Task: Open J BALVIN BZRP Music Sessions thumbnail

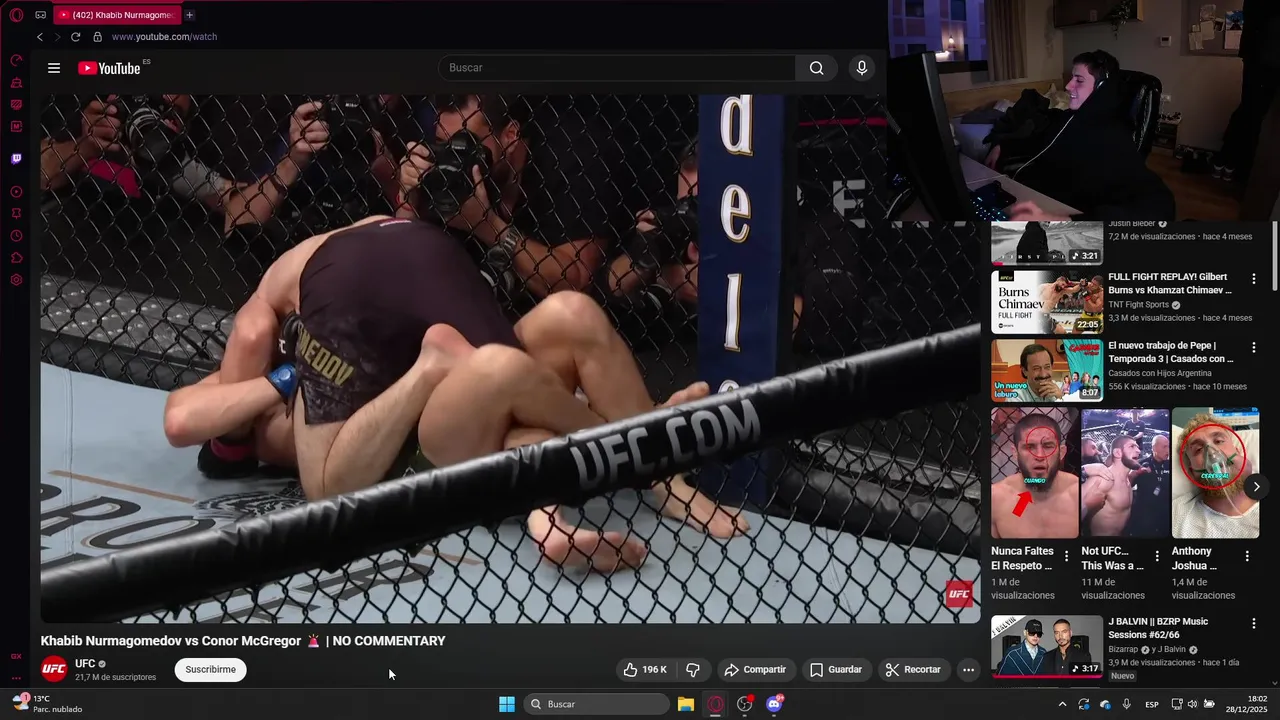Action: point(1047,646)
